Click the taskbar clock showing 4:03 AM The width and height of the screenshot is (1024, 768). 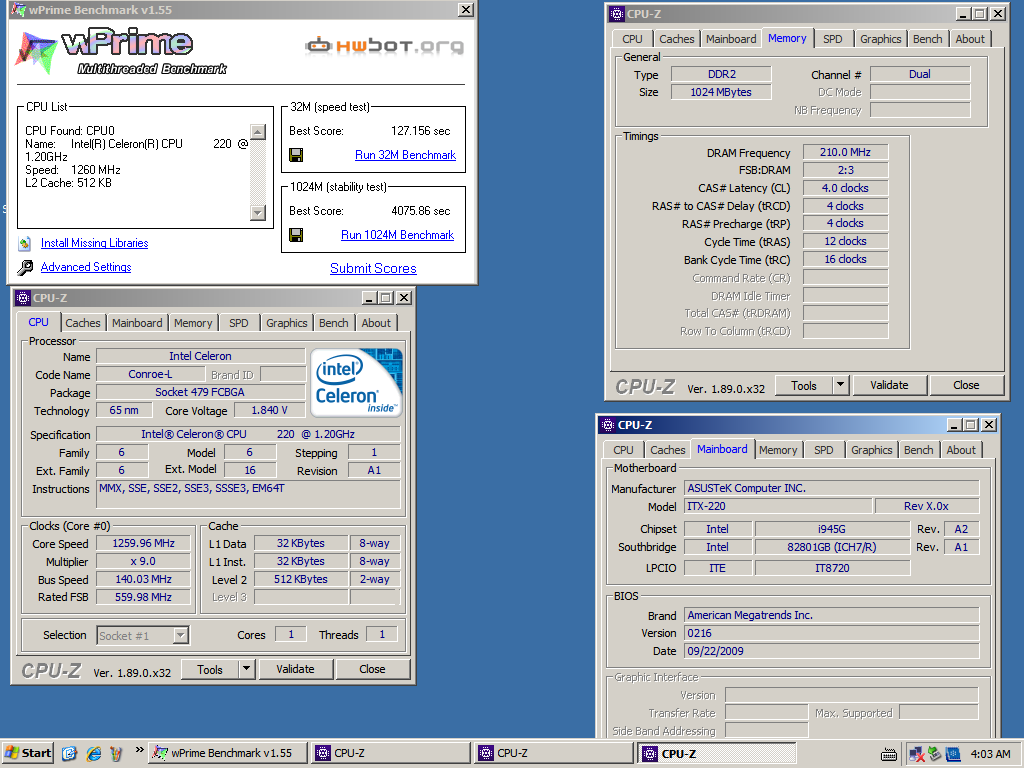tap(990, 754)
